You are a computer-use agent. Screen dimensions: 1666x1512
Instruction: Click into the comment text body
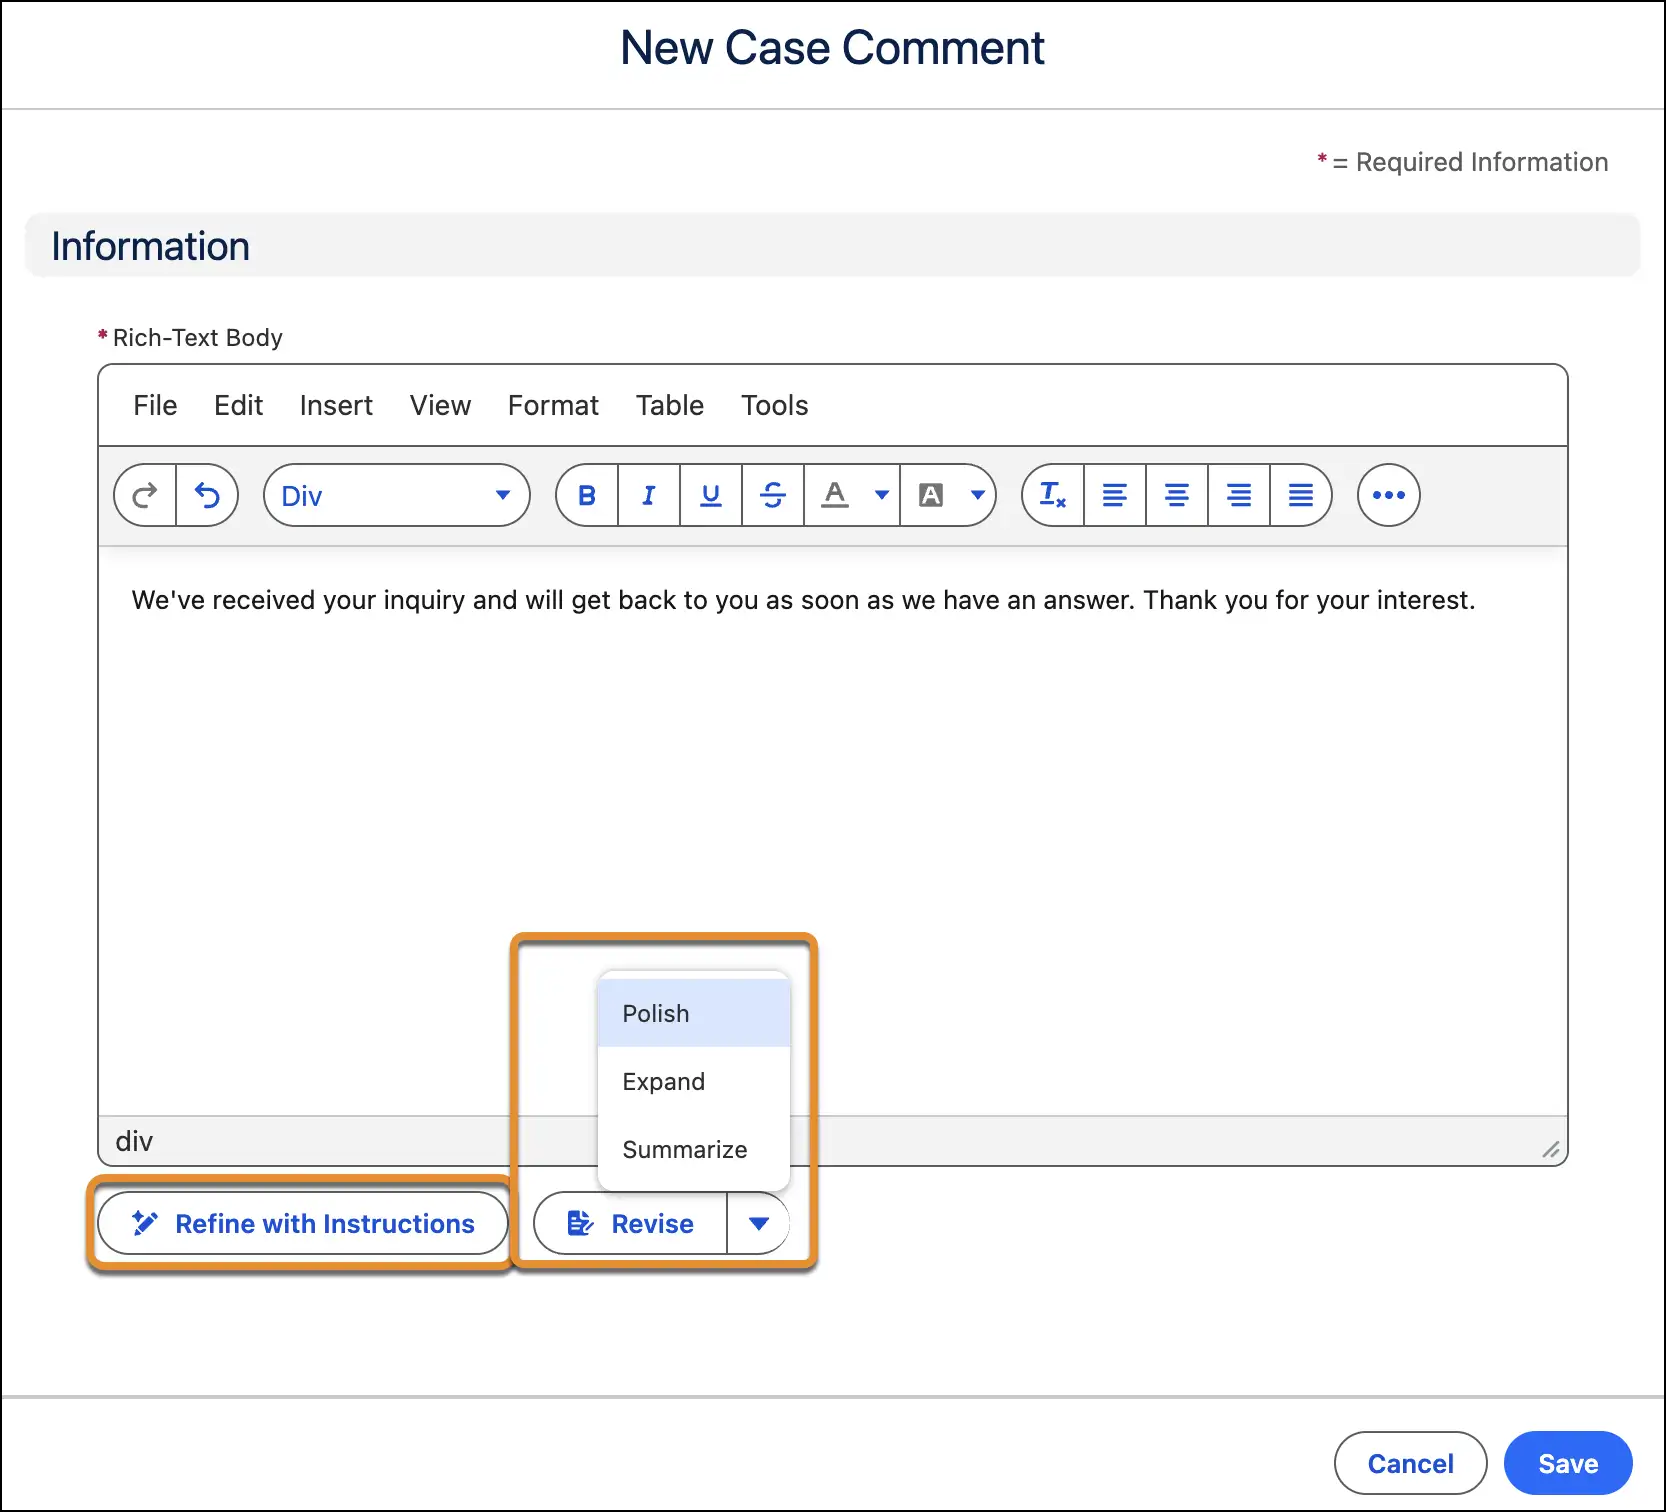(x=833, y=830)
